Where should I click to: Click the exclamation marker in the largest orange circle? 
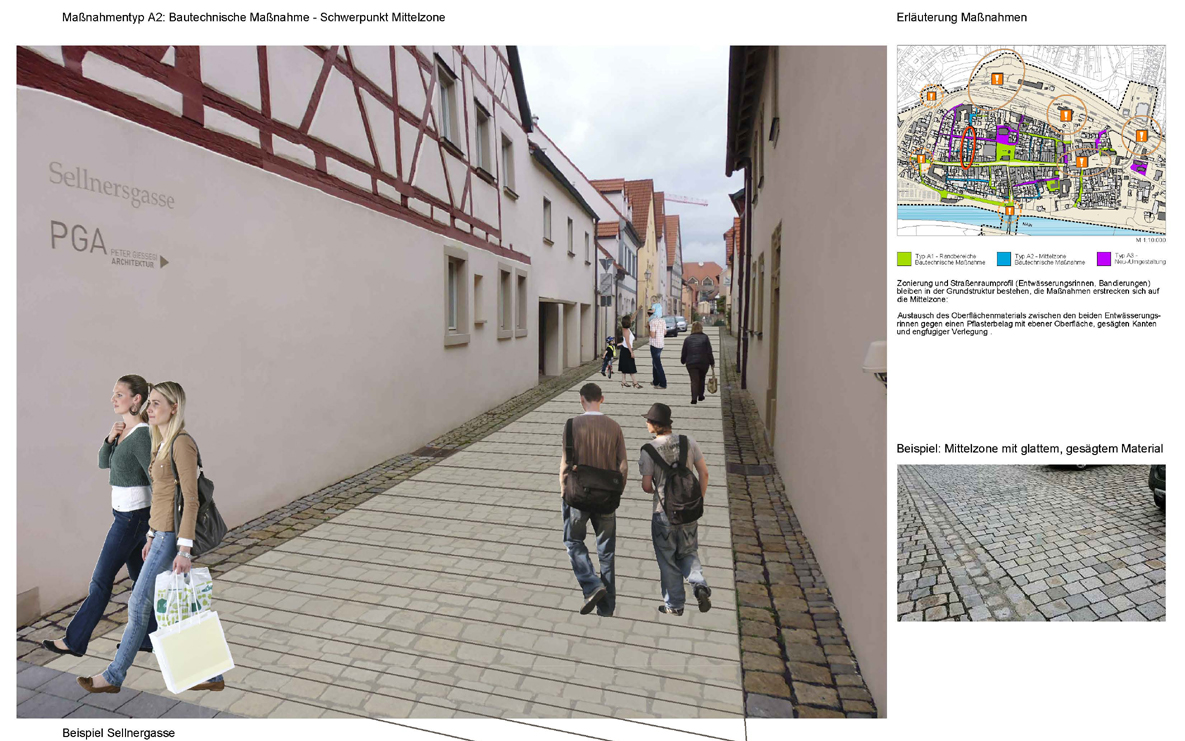pyautogui.click(x=997, y=79)
